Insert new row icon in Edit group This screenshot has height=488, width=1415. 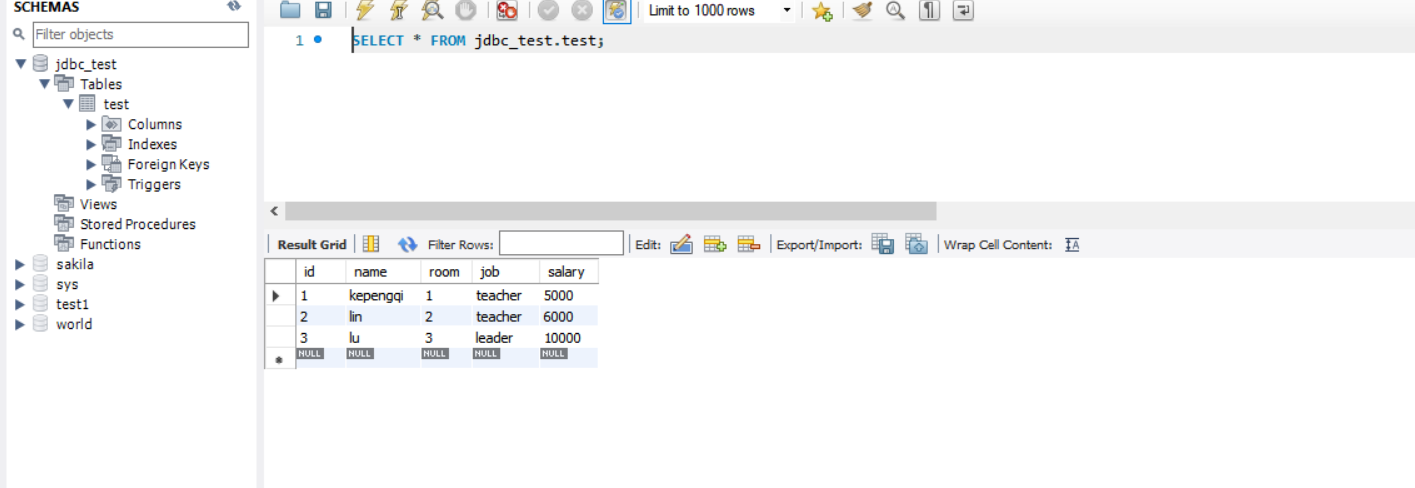[715, 244]
